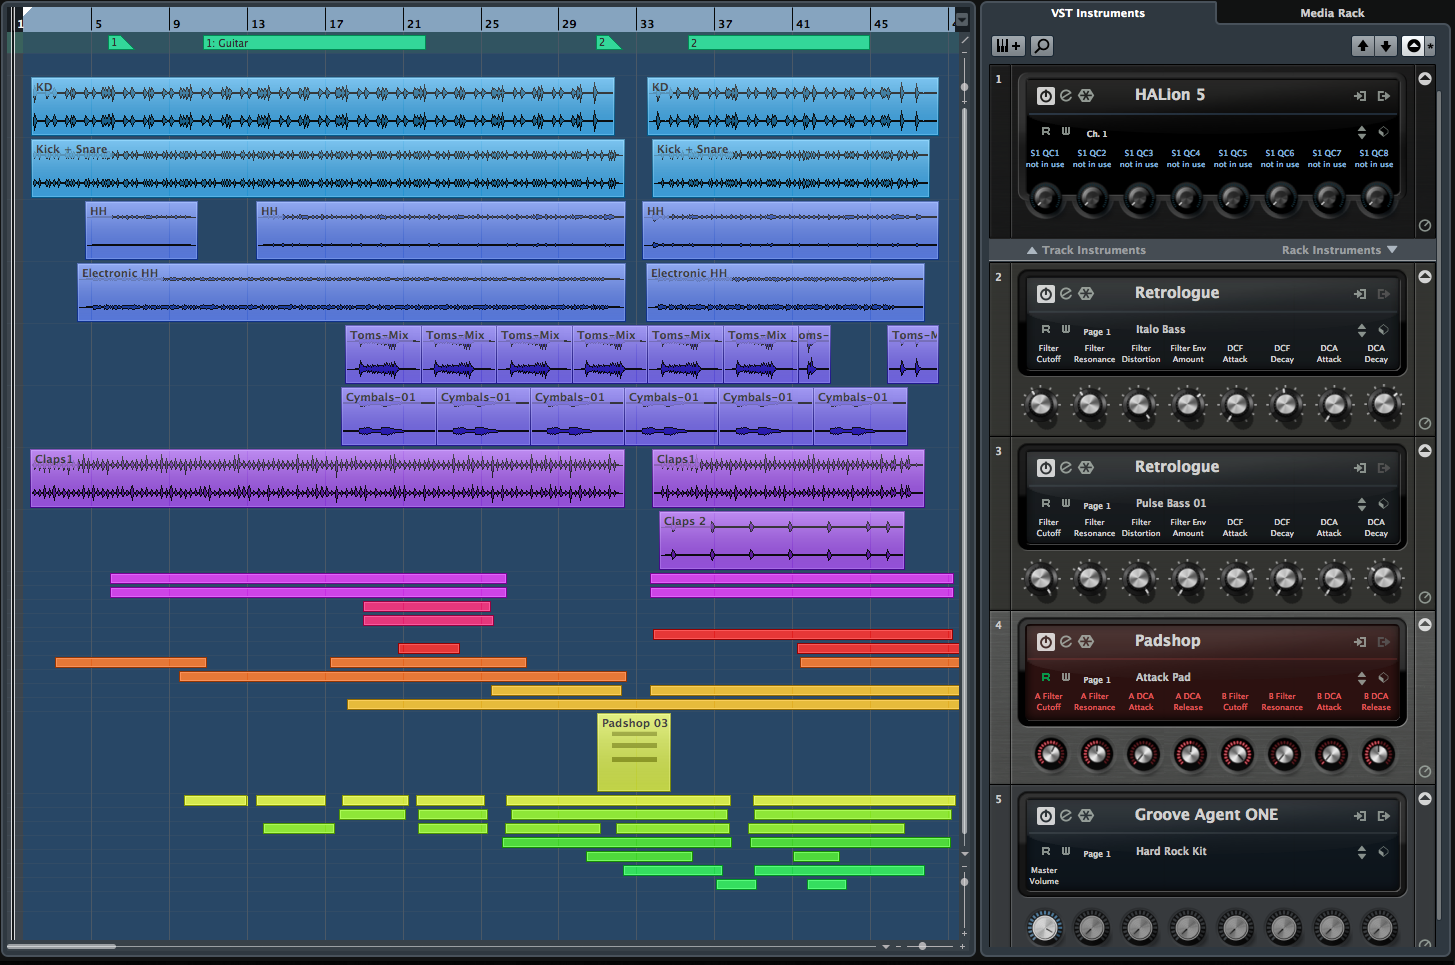Open the edit panel for Groove Agent ONE
The width and height of the screenshot is (1455, 965).
coord(1066,815)
